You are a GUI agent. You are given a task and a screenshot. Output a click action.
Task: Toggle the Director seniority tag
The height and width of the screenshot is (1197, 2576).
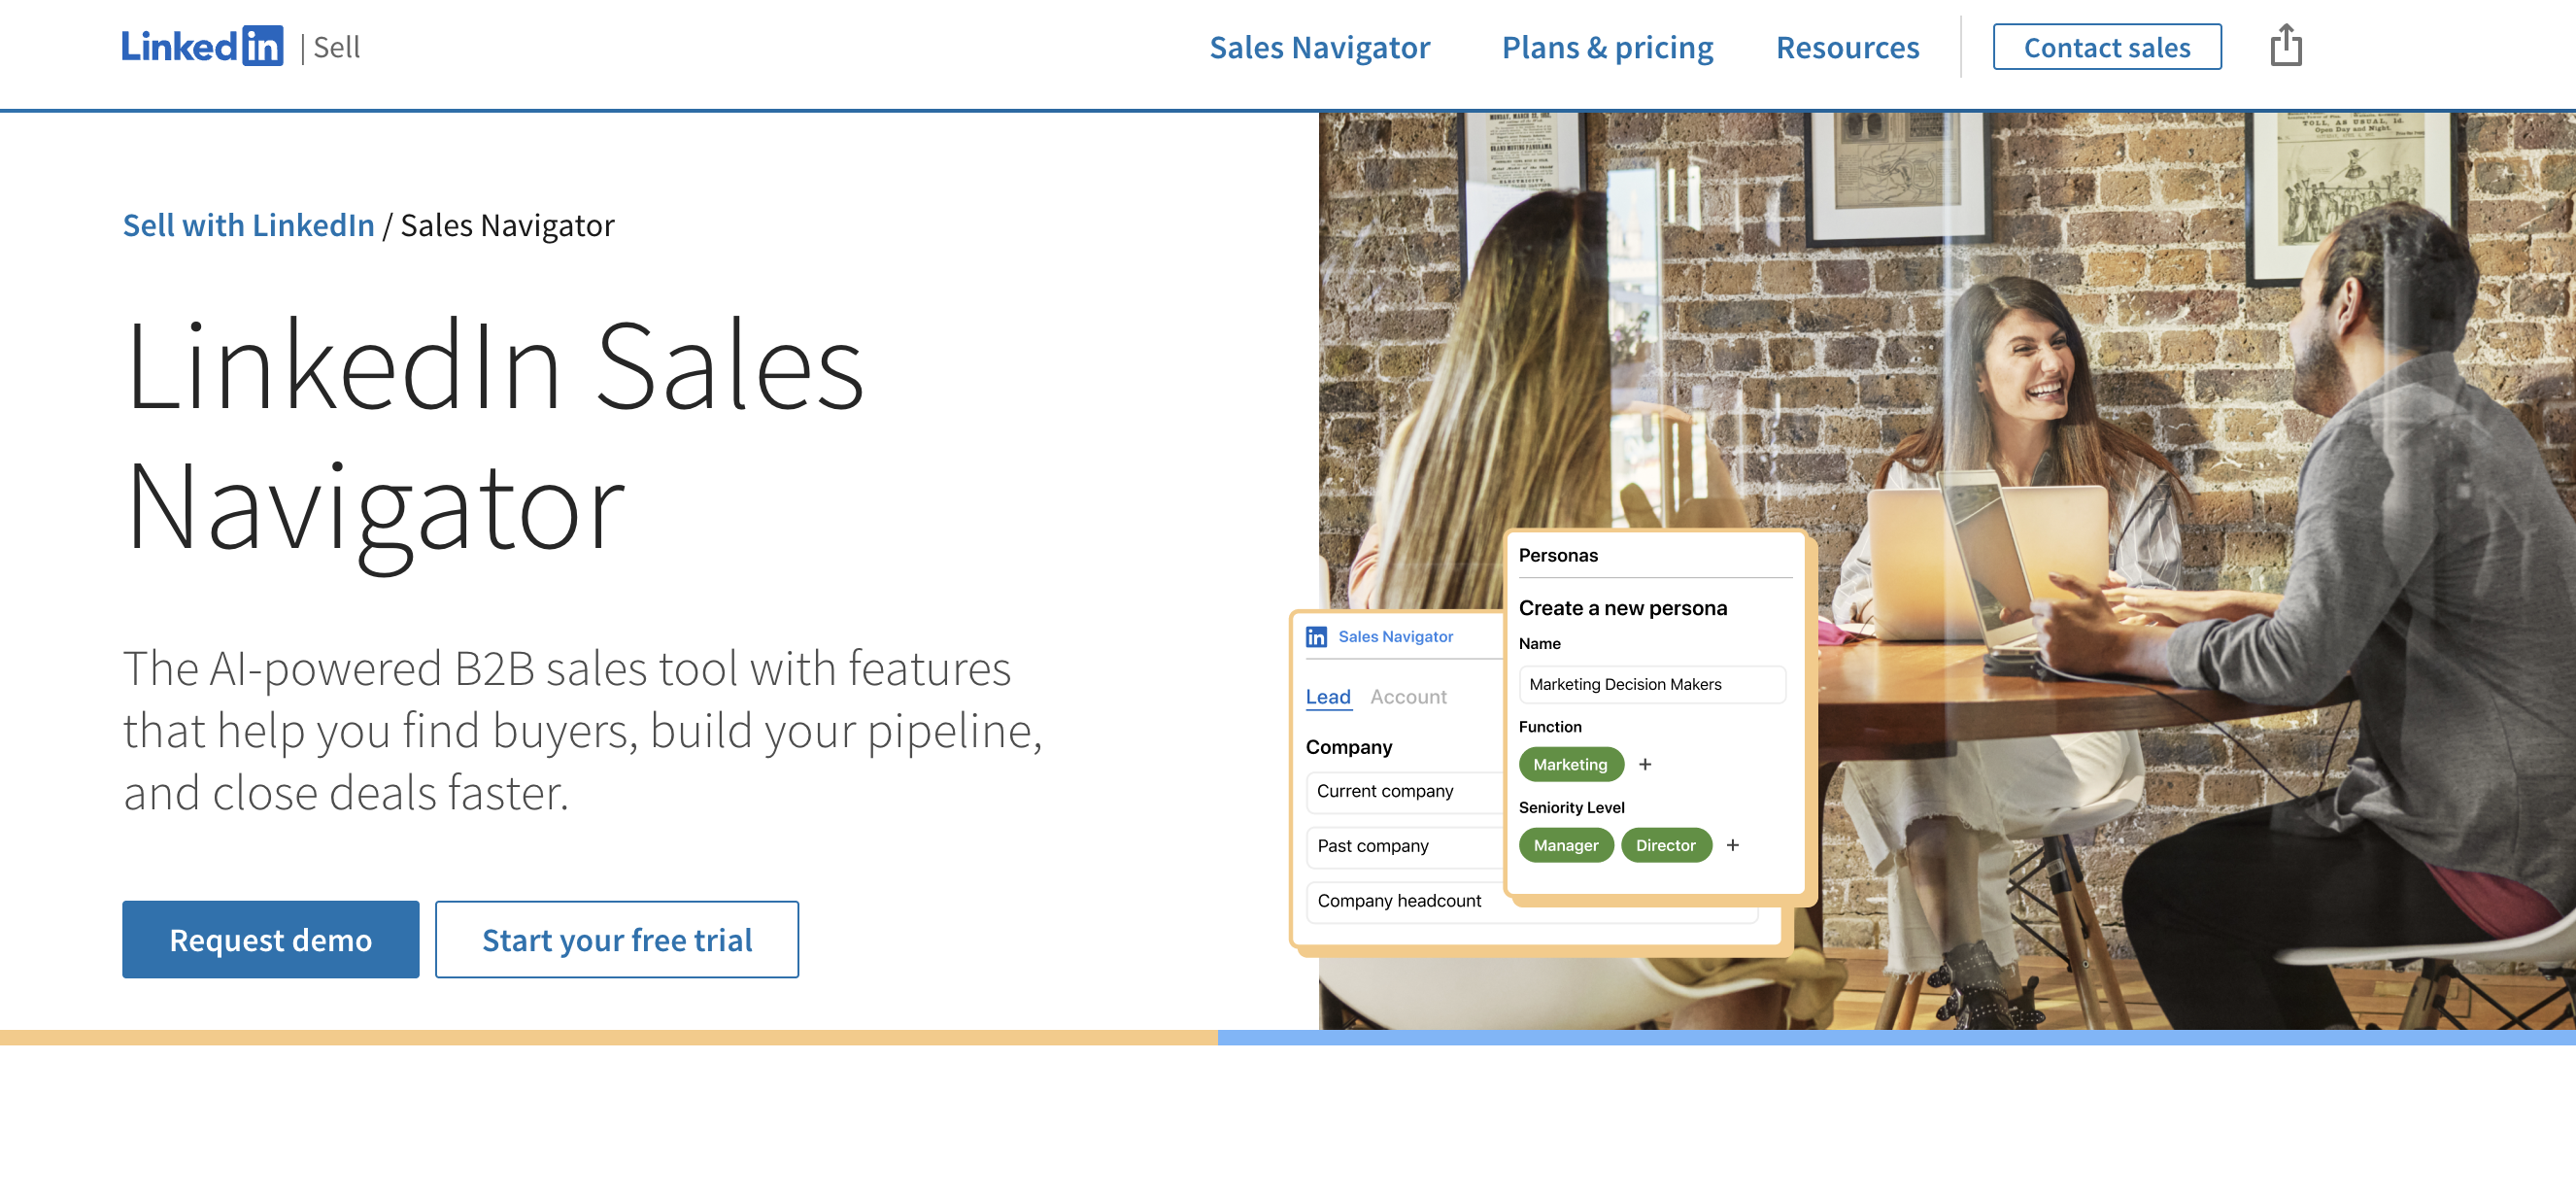click(1665, 845)
